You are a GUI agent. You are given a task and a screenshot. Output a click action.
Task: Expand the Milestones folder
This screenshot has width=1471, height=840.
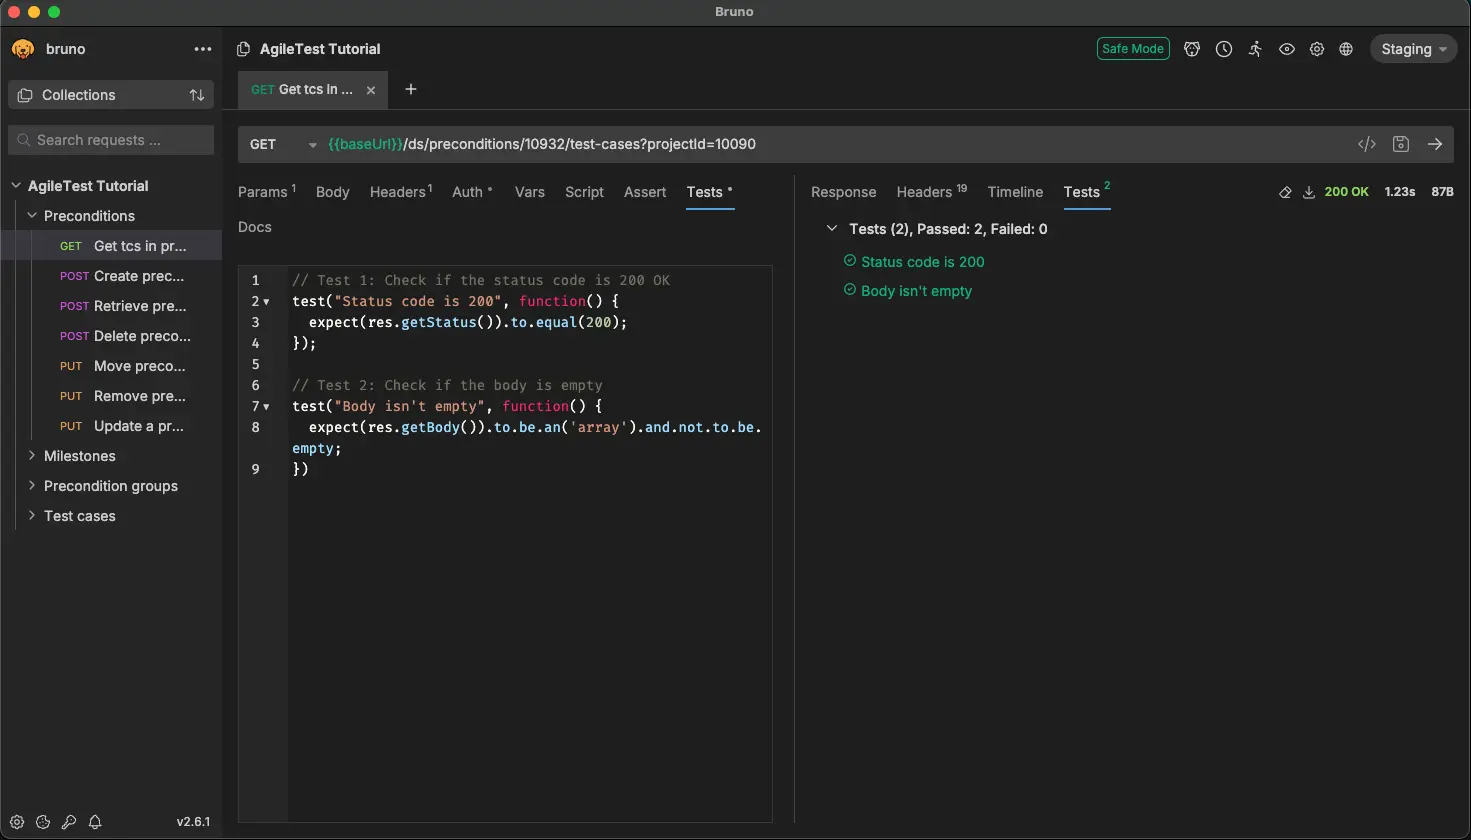tap(32, 456)
